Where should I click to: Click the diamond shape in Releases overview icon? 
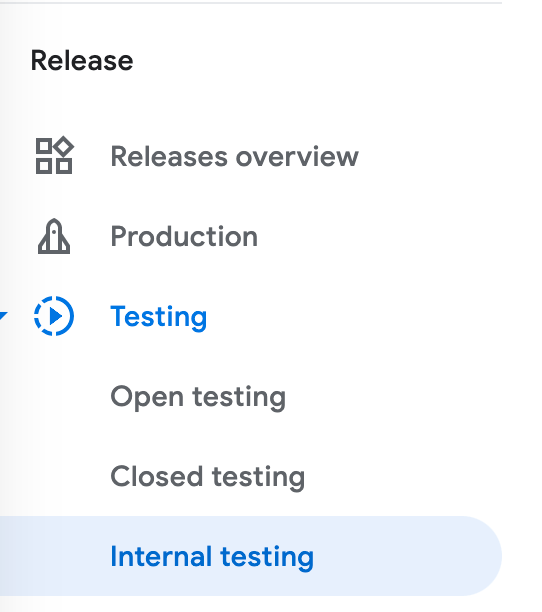pyautogui.click(x=64, y=146)
